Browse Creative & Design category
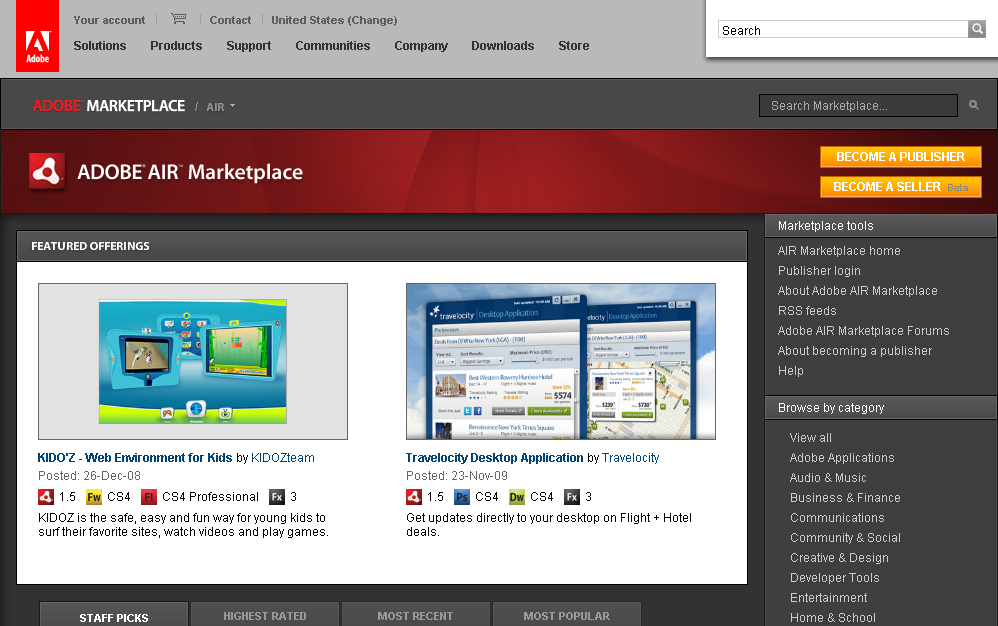The width and height of the screenshot is (998, 626). tap(839, 558)
